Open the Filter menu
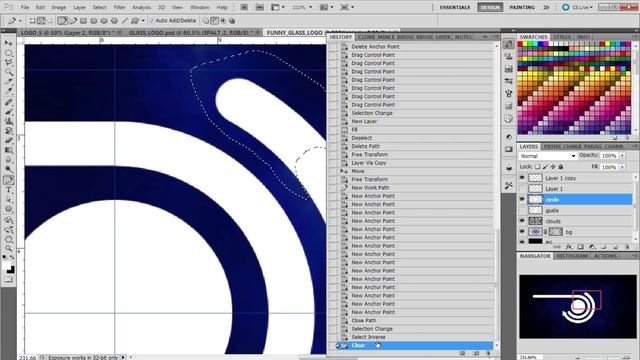 (119, 7)
